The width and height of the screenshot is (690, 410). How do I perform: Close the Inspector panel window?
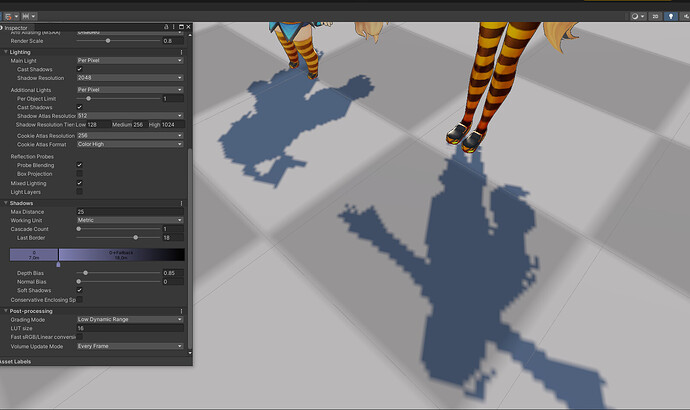point(188,27)
